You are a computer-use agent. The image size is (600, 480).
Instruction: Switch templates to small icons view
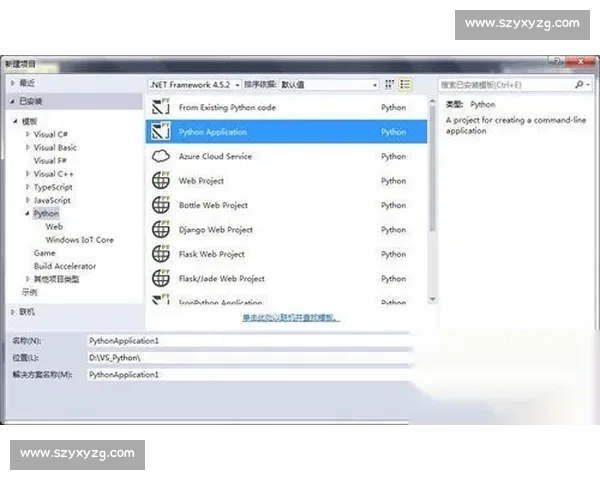tap(389, 85)
